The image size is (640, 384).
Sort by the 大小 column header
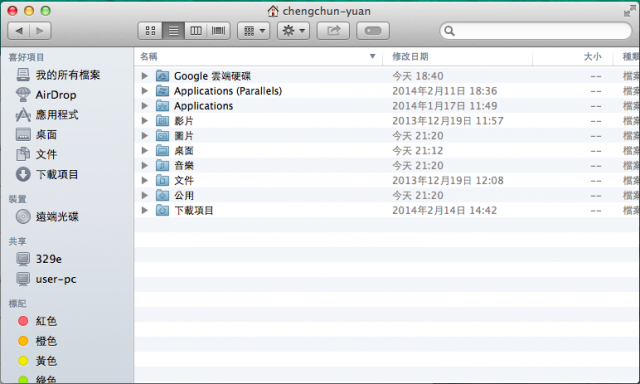[573, 56]
